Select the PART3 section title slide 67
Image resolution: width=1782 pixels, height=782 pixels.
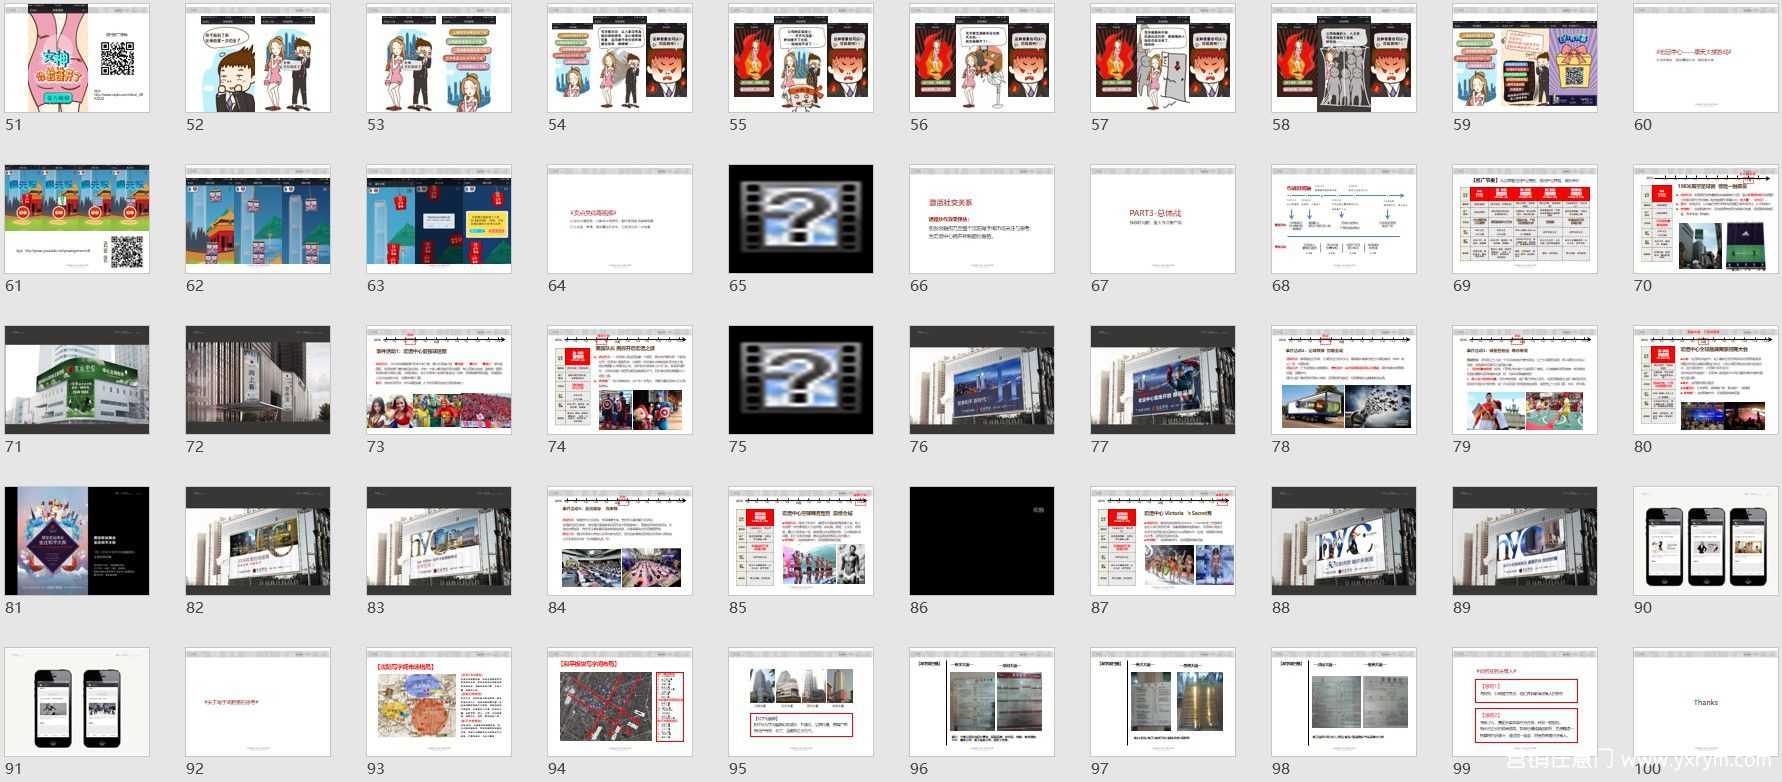pyautogui.click(x=1162, y=219)
